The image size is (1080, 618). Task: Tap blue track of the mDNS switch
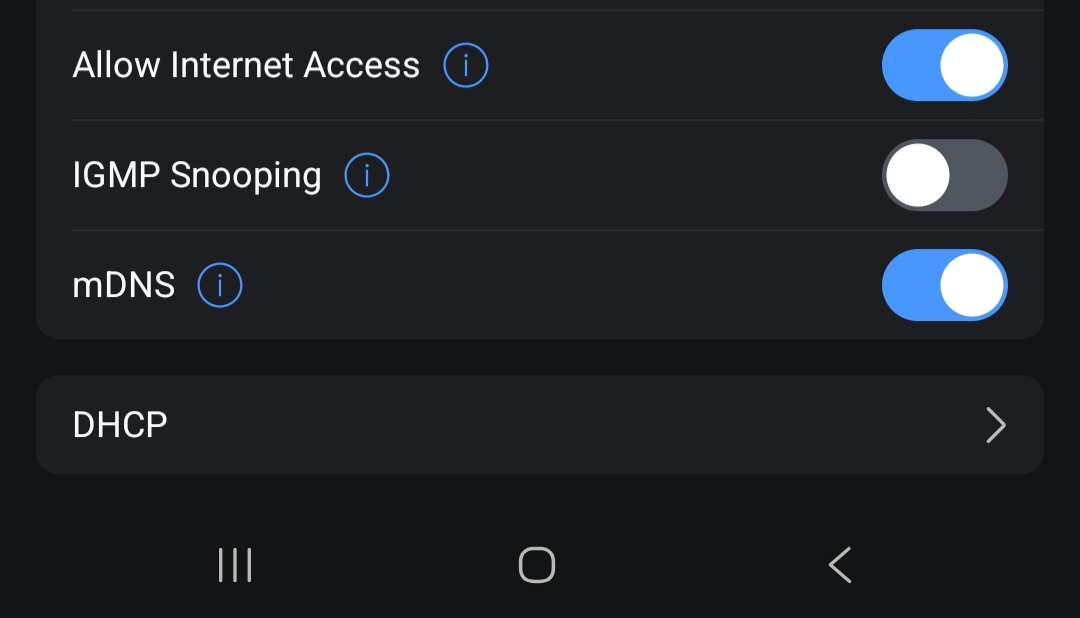coord(908,286)
